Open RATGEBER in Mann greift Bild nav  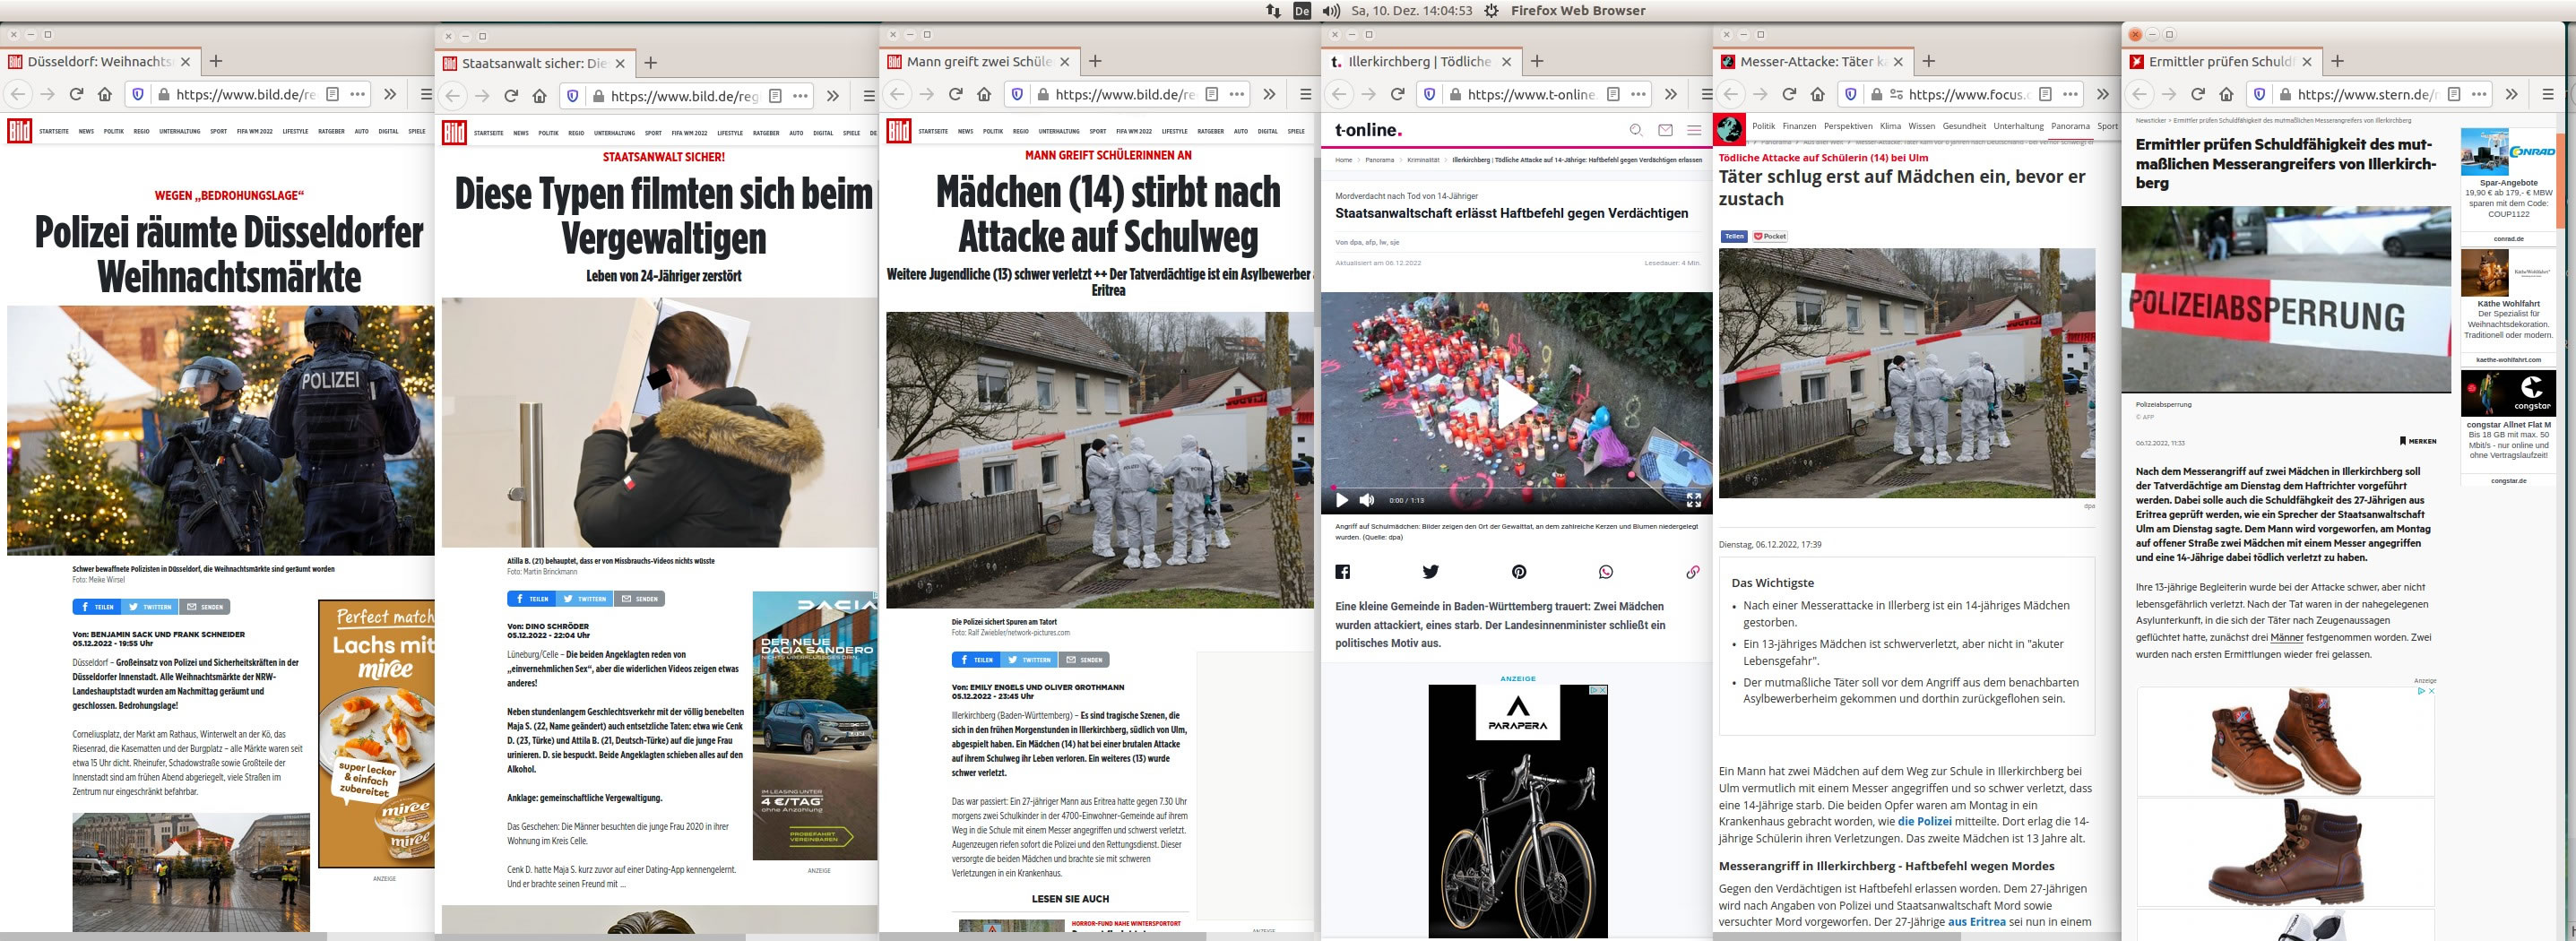[x=1210, y=131]
